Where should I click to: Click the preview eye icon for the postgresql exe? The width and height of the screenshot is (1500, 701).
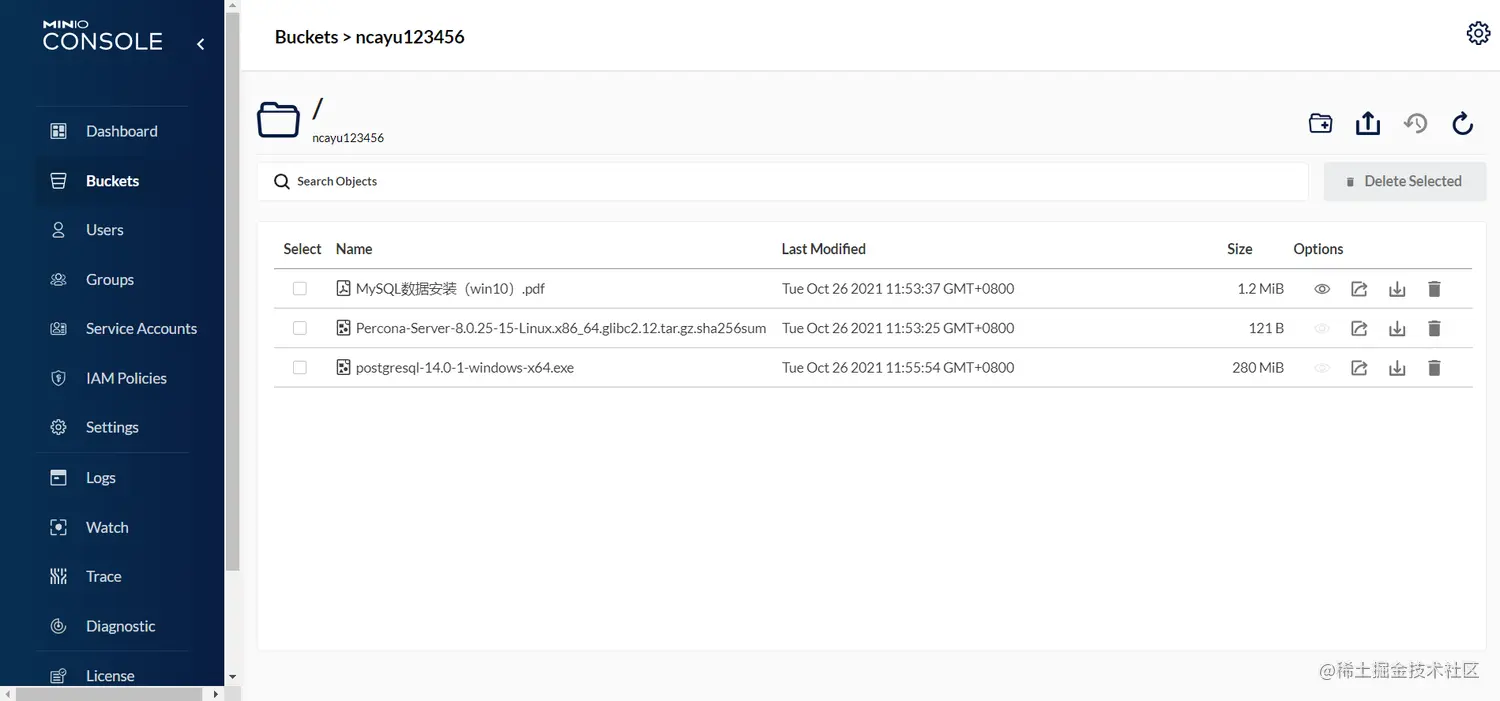point(1322,368)
